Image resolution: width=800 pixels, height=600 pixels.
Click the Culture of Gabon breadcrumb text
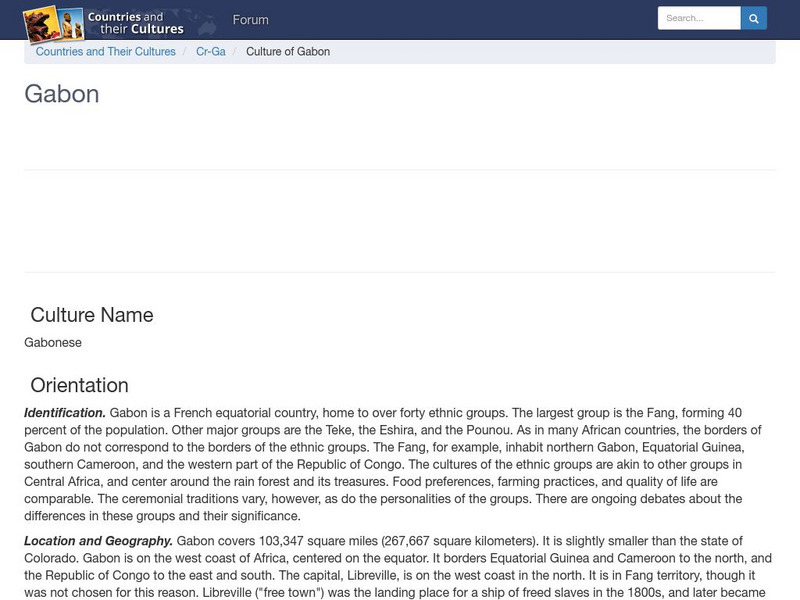click(288, 52)
